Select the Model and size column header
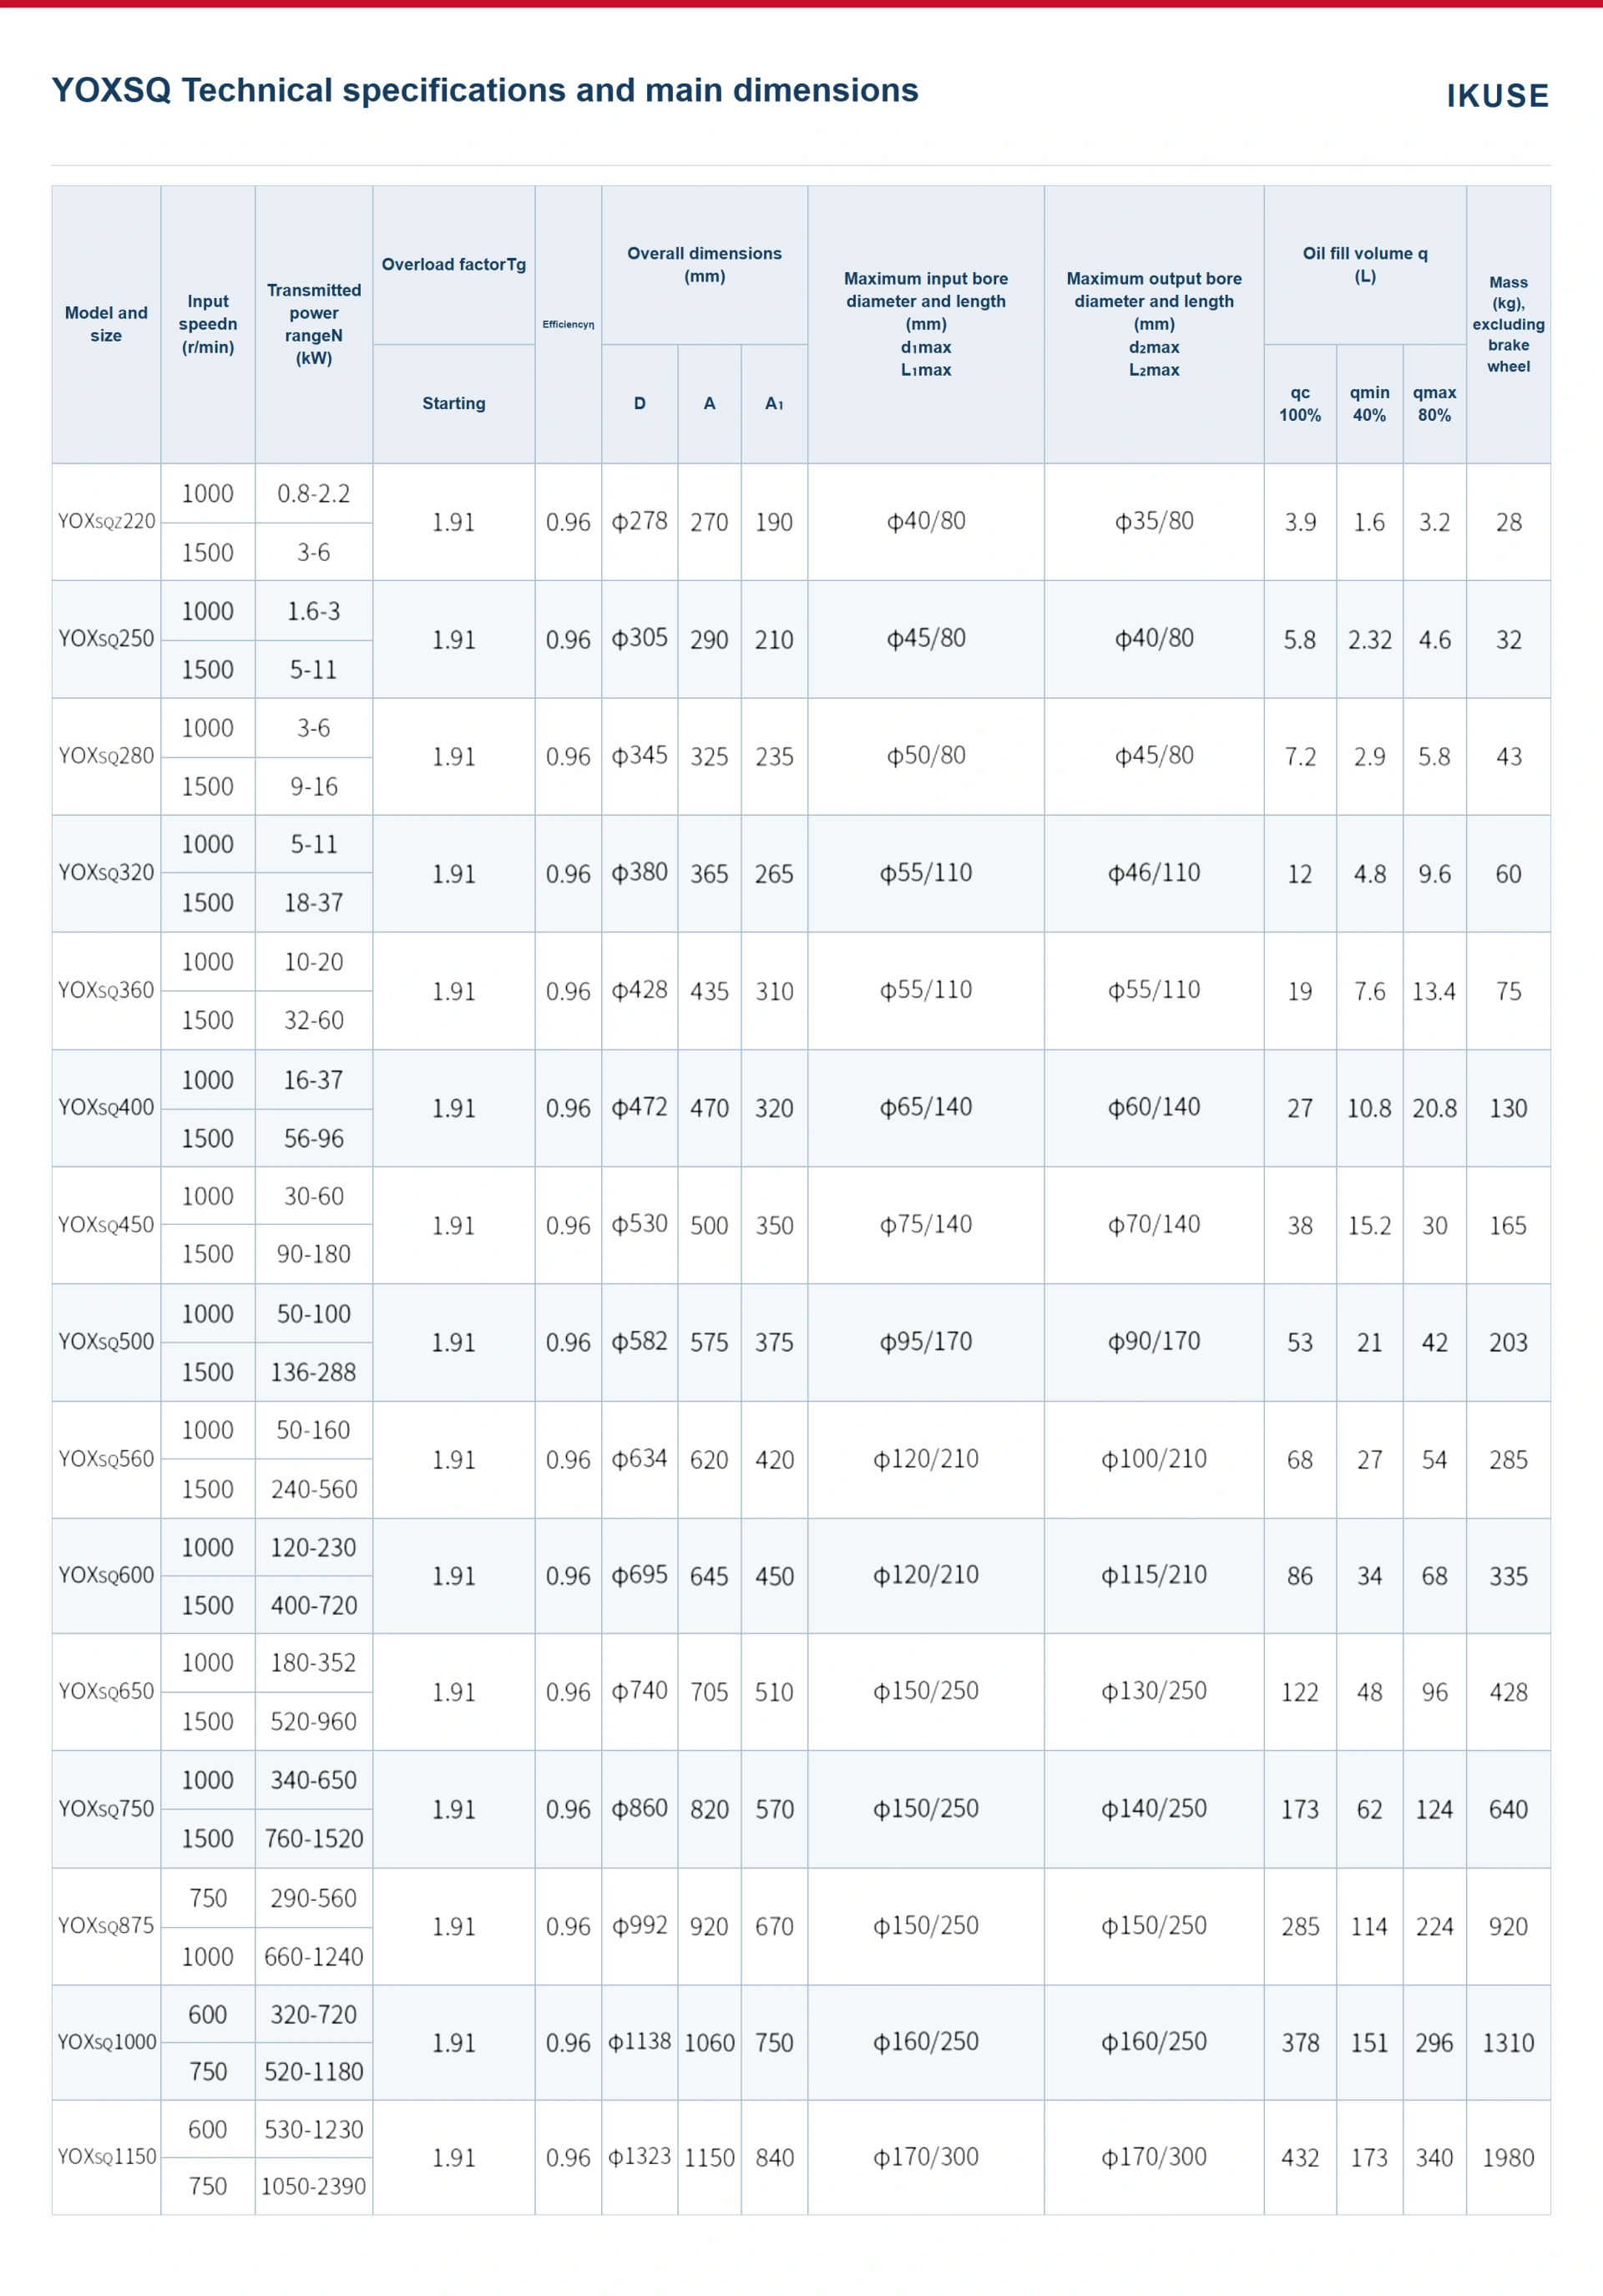 coord(106,324)
